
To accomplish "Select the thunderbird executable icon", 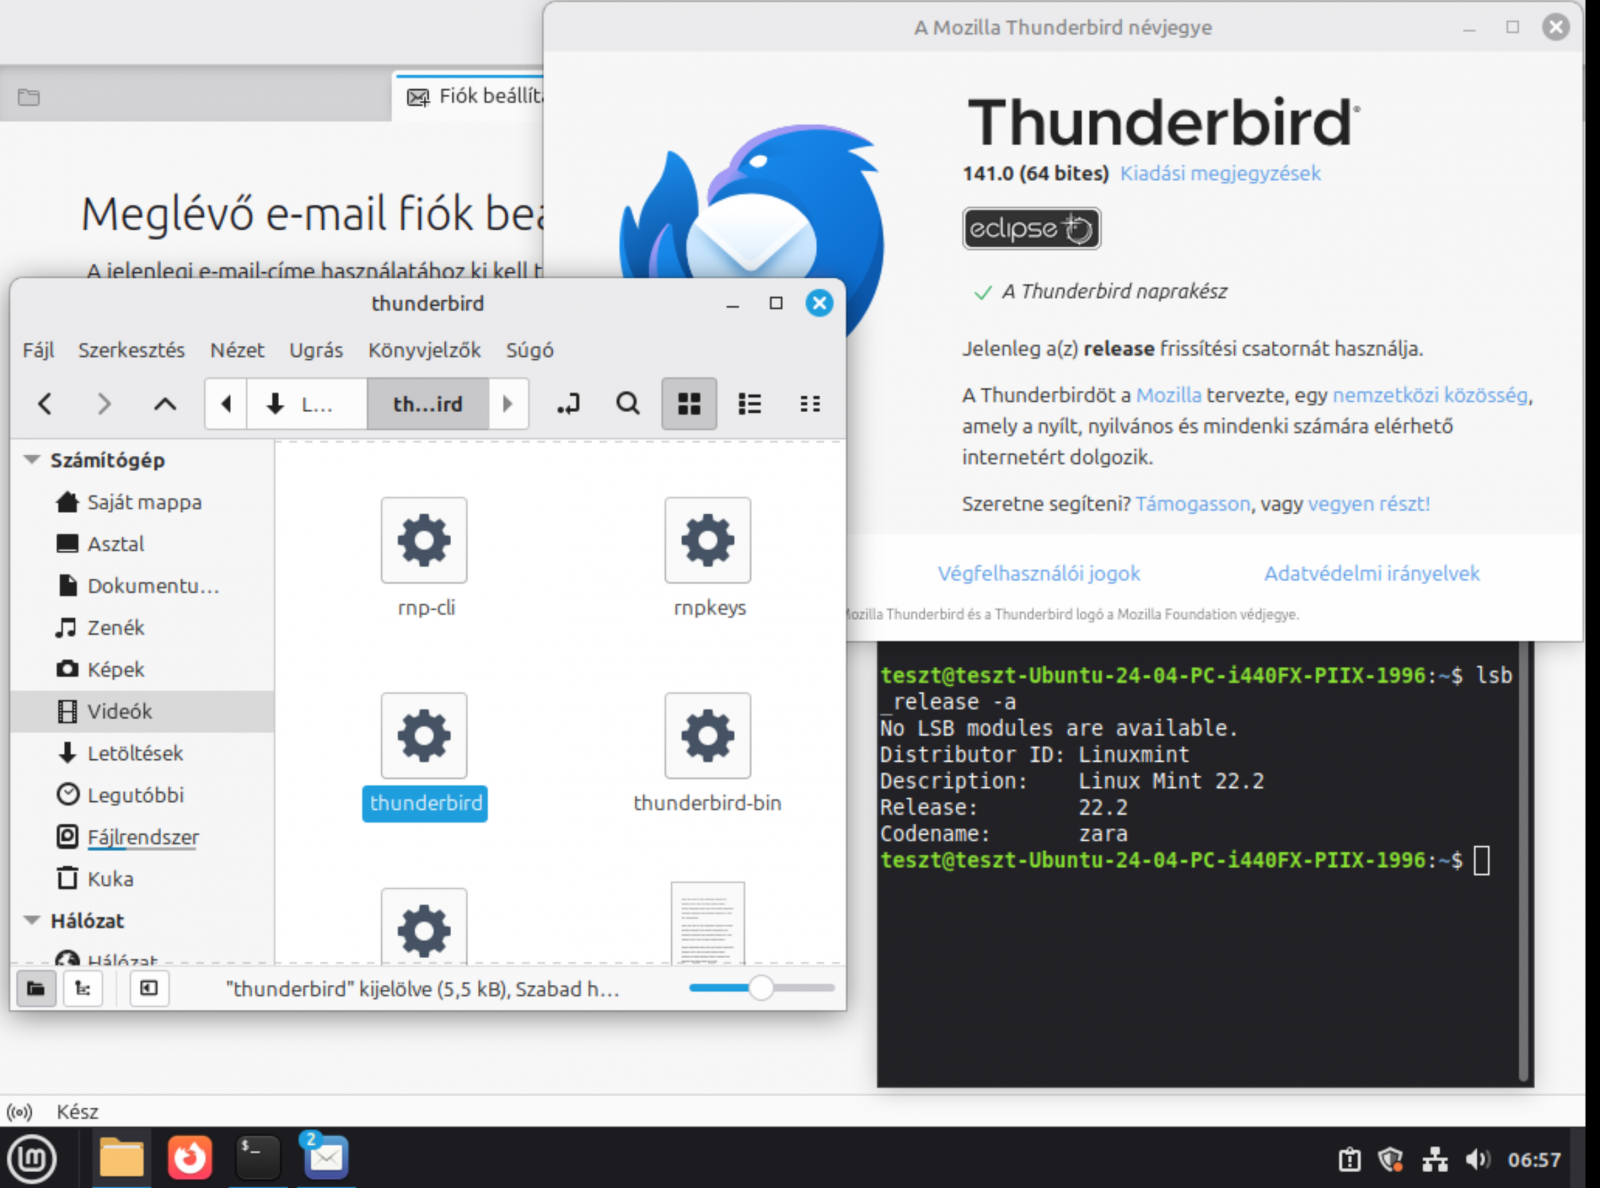I will pos(424,736).
